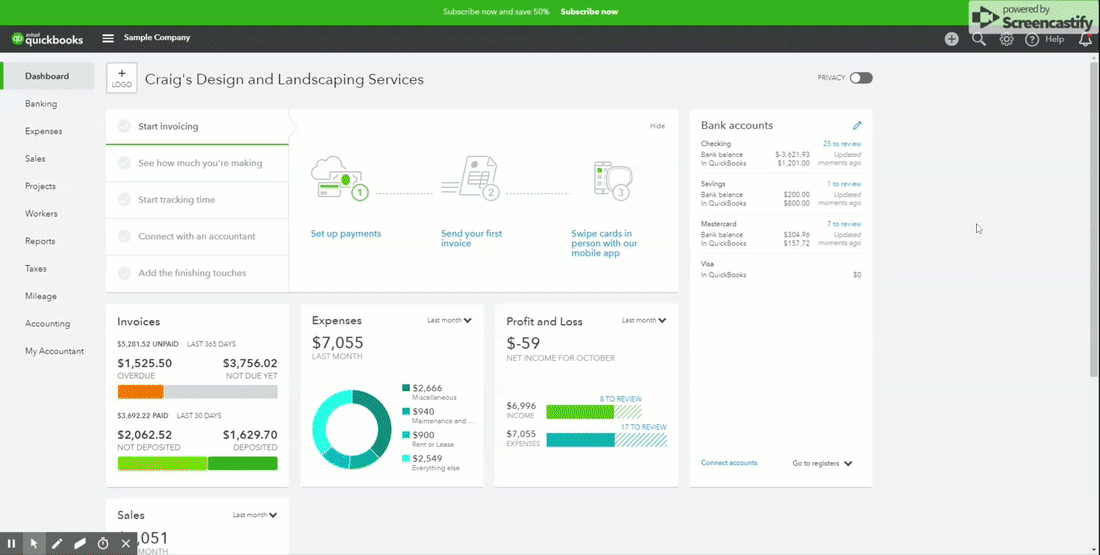Select the Screencastify pen drawing tool
Image resolution: width=1100 pixels, height=555 pixels.
coord(57,544)
